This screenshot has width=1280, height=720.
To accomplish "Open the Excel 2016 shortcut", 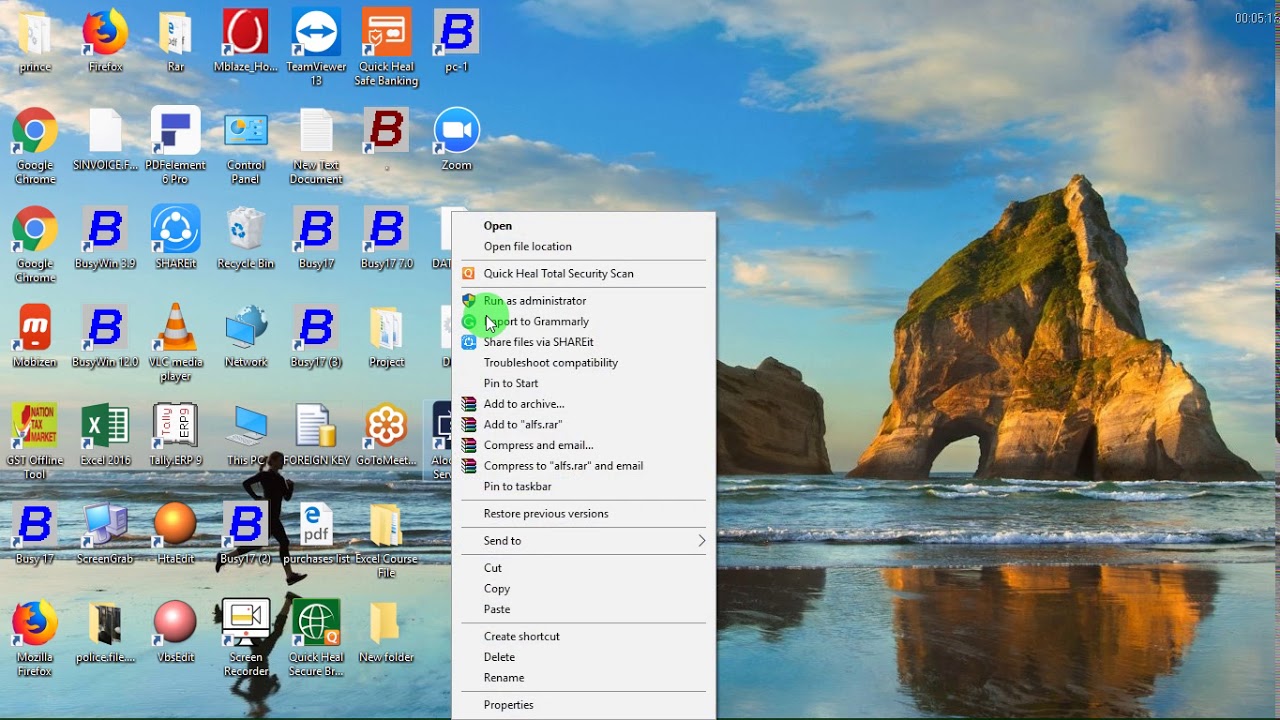I will pyautogui.click(x=105, y=435).
